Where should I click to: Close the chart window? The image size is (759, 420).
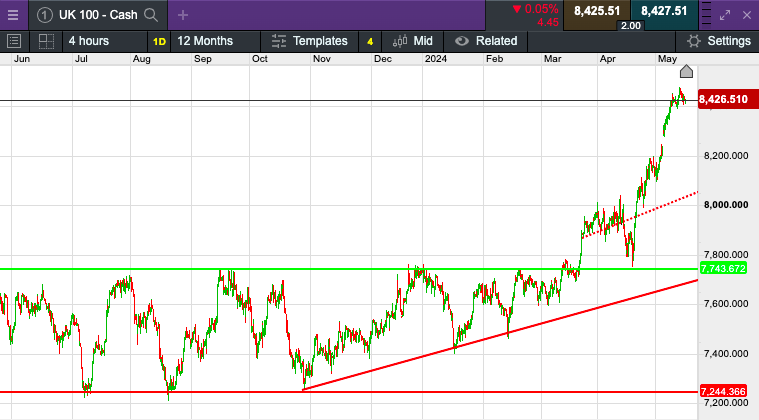tap(747, 15)
